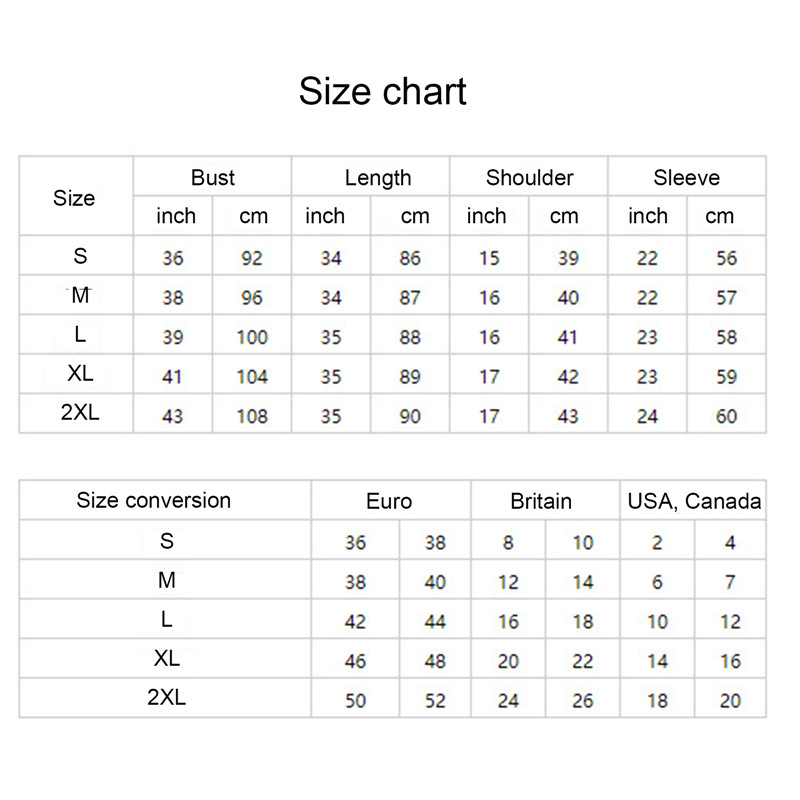Select the XL row label in measurement table
Viewport: 800px width, 800px height.
point(81,374)
